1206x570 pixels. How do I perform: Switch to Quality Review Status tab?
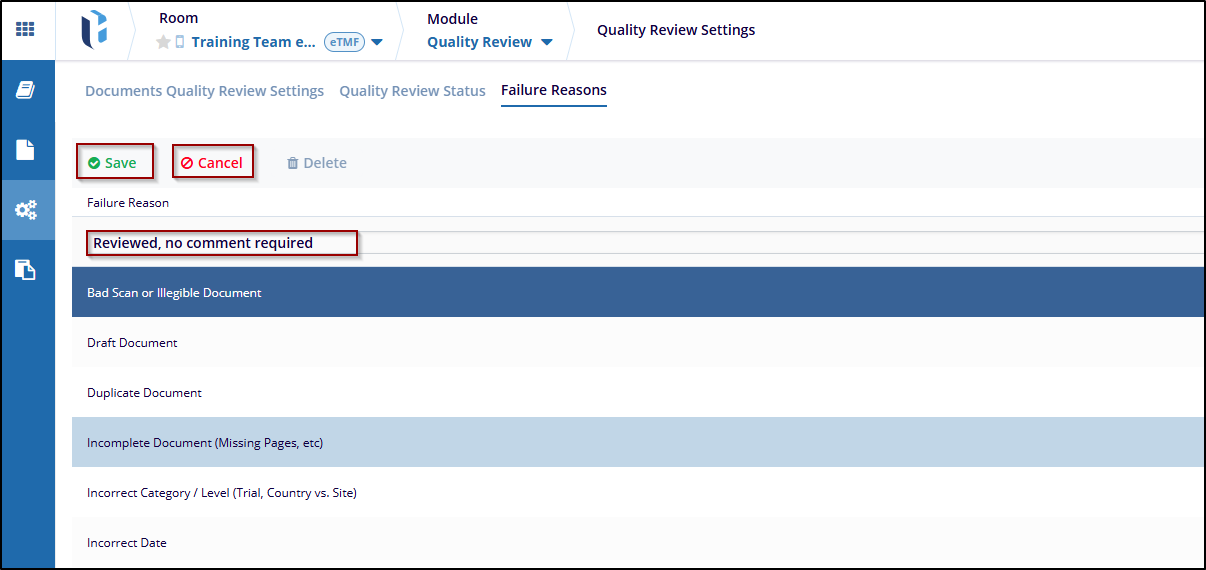[x=412, y=91]
